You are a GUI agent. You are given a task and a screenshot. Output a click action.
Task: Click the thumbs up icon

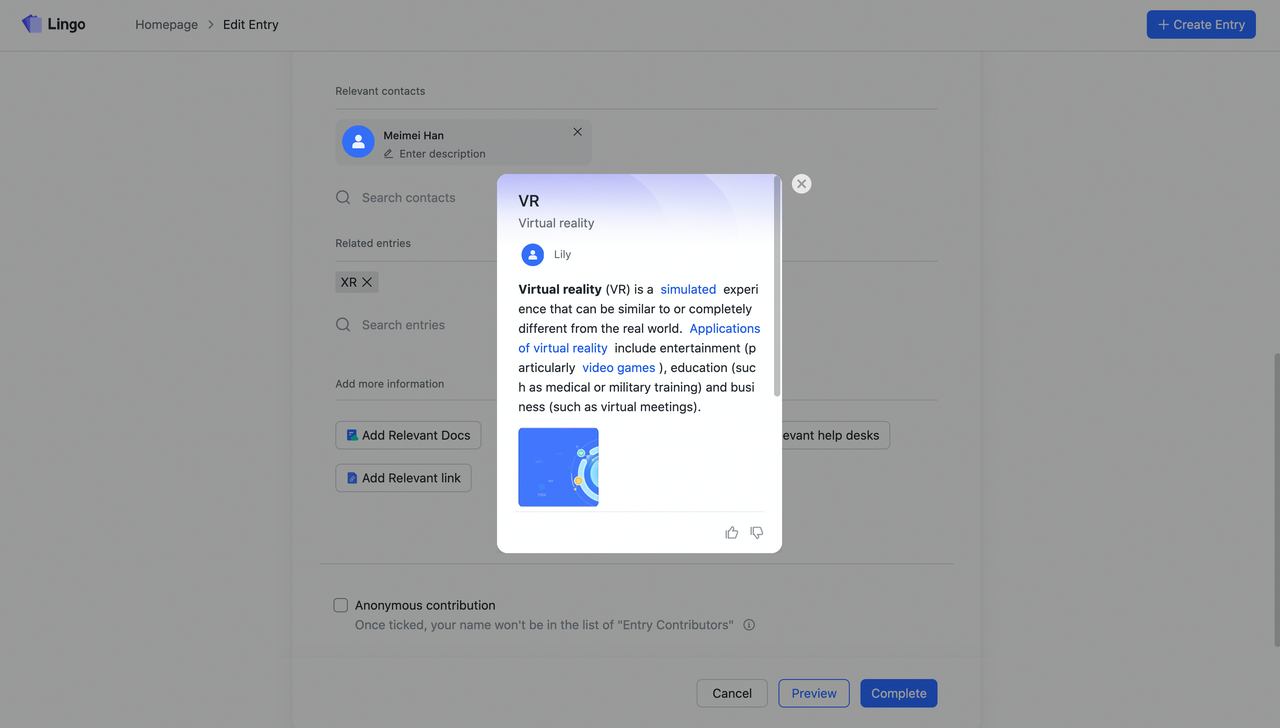pos(731,533)
